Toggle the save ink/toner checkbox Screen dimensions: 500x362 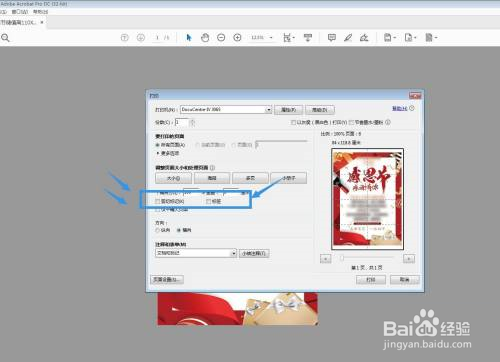(x=351, y=123)
